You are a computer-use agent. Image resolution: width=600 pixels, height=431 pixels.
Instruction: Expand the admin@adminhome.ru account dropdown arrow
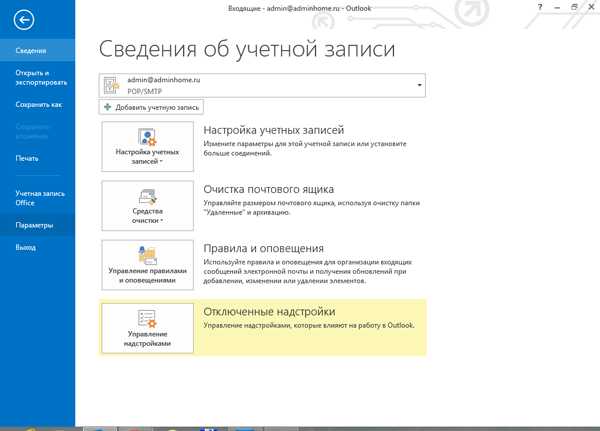(419, 85)
